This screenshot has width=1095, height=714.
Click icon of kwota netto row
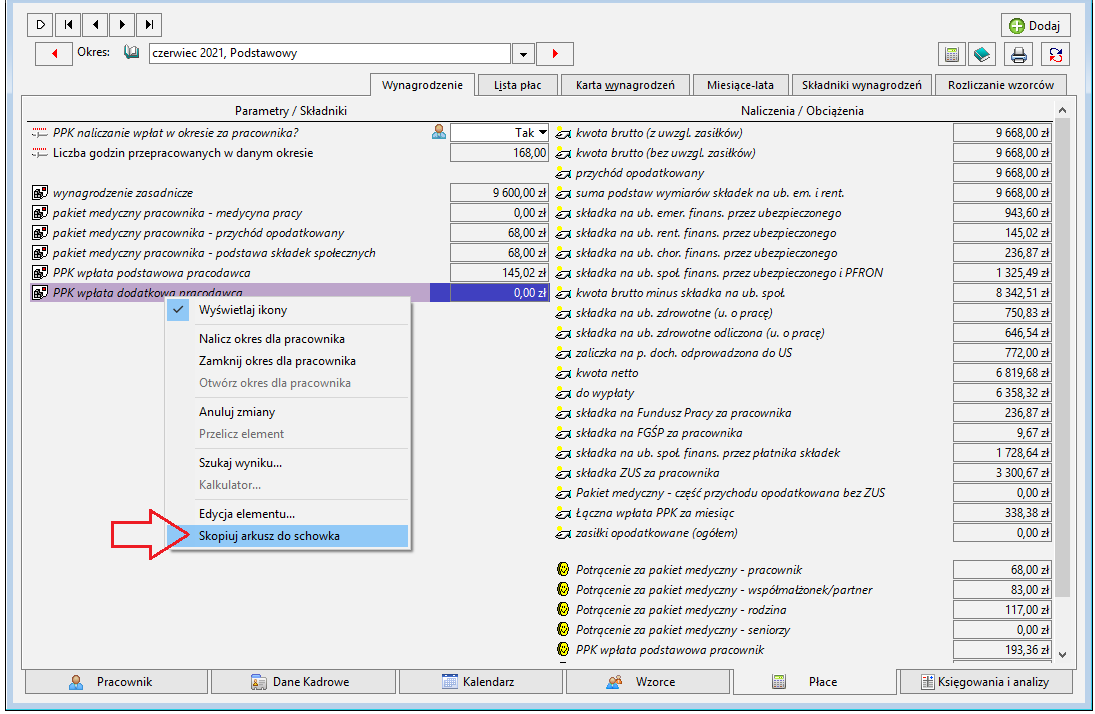click(563, 372)
